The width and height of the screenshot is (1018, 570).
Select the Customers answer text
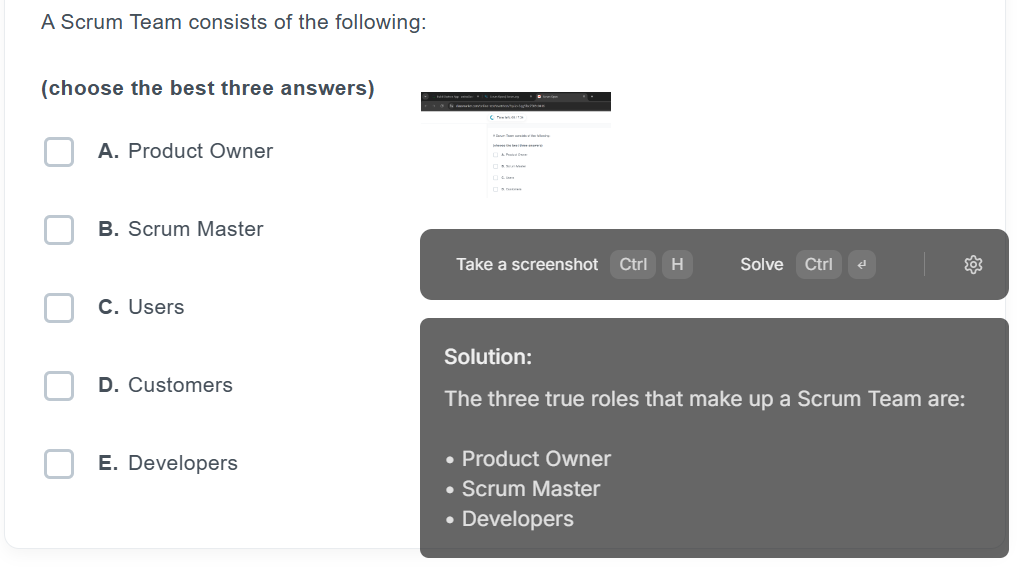click(180, 385)
